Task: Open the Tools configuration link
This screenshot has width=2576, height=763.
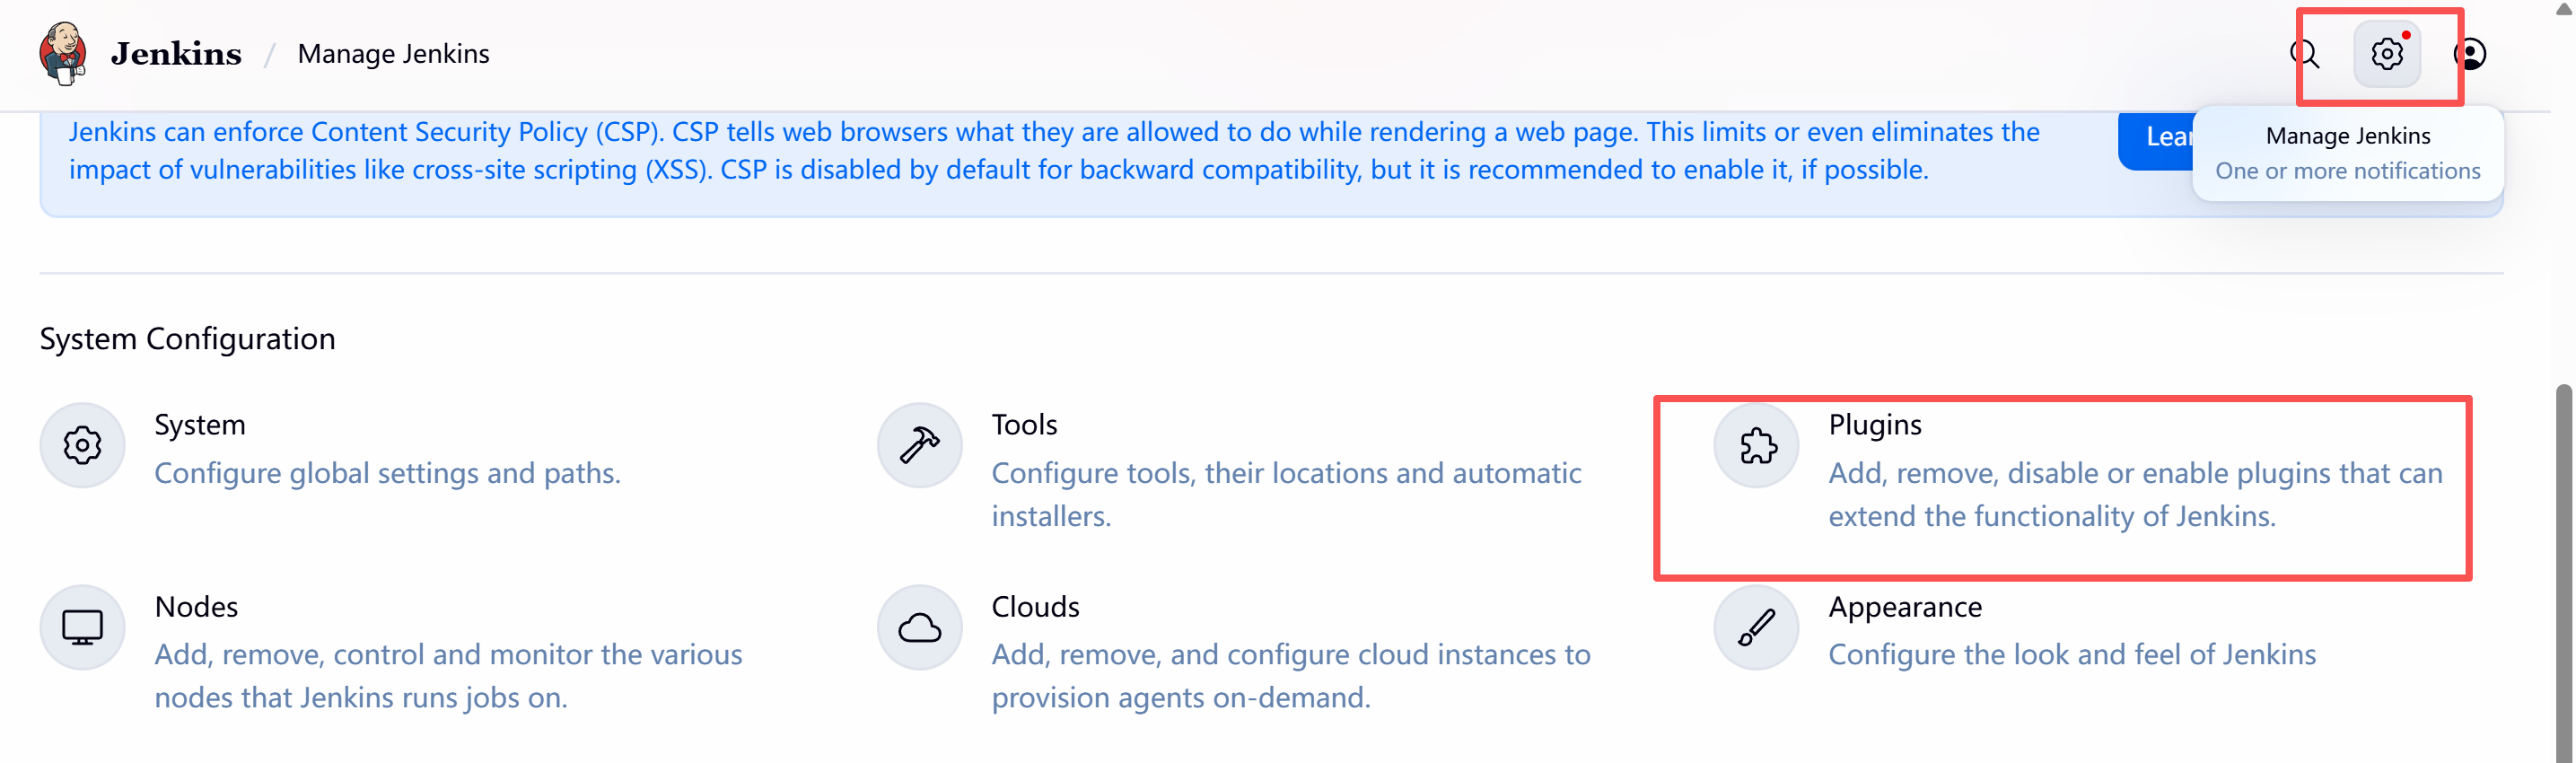Action: point(1024,425)
